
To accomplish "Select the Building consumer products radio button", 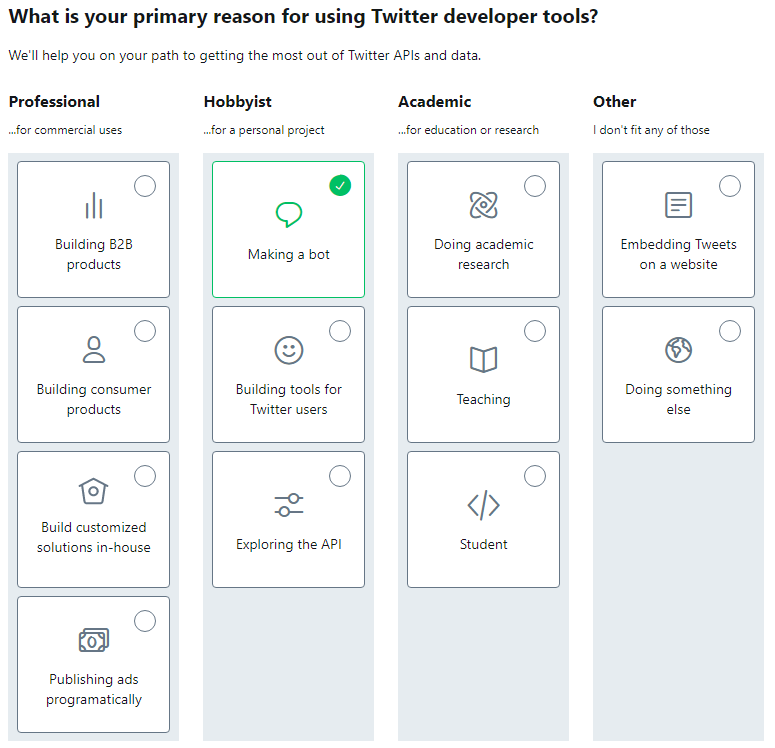I will [145, 331].
